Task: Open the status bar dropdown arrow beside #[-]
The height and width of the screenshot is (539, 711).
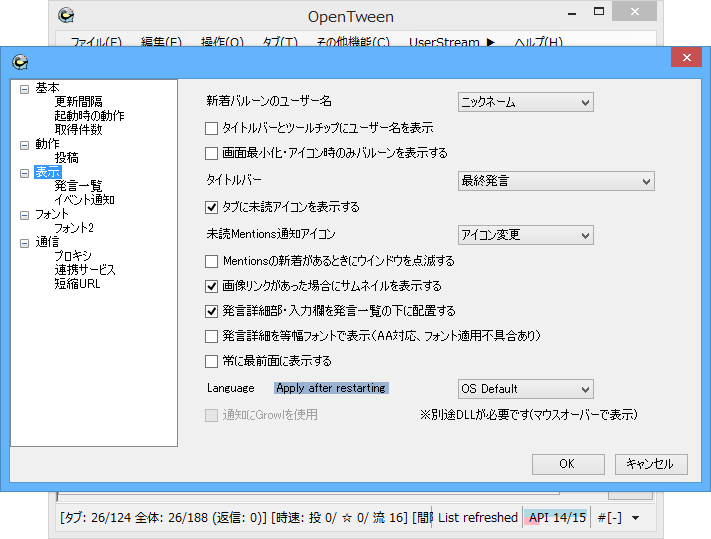Action: [x=636, y=518]
